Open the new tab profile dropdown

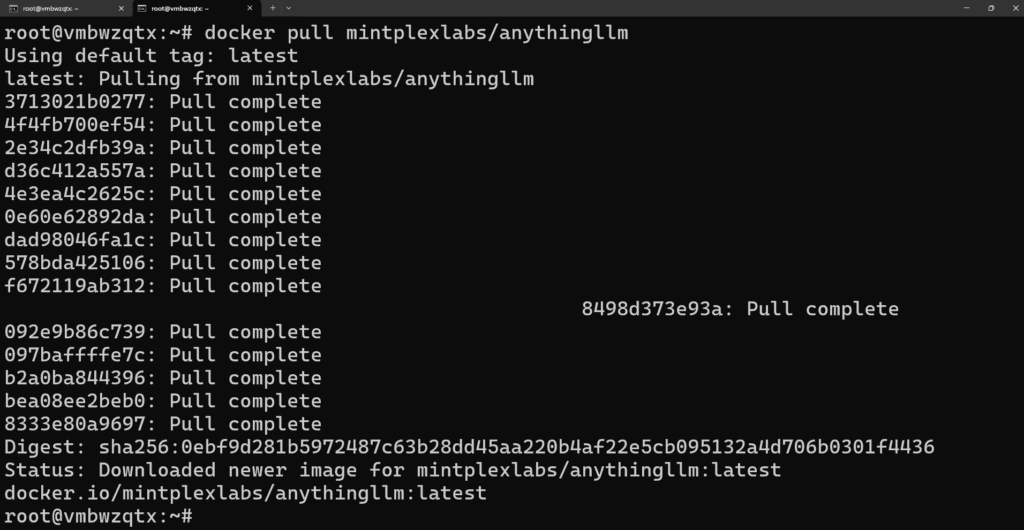(x=289, y=8)
